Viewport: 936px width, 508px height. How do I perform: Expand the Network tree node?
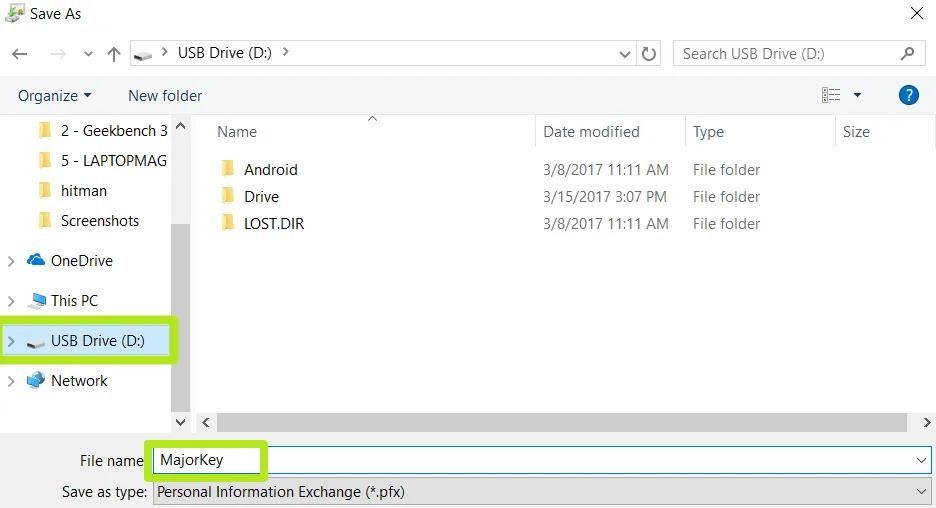(11, 381)
